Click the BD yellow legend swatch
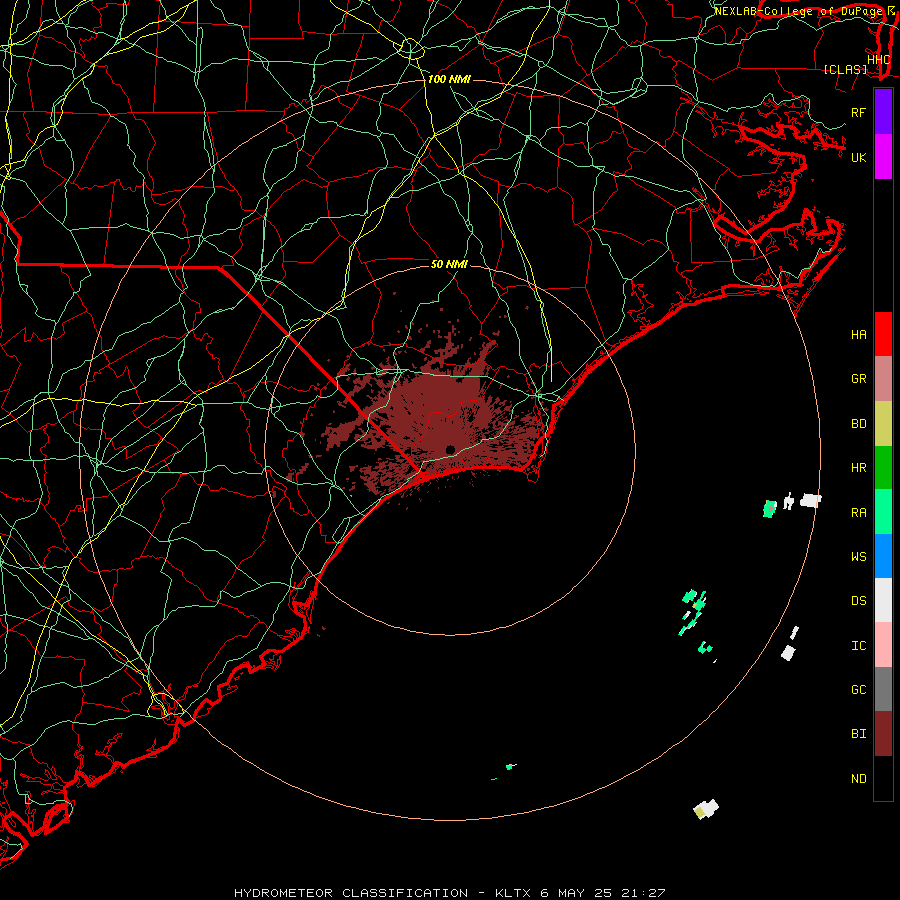This screenshot has height=900, width=900. click(883, 423)
